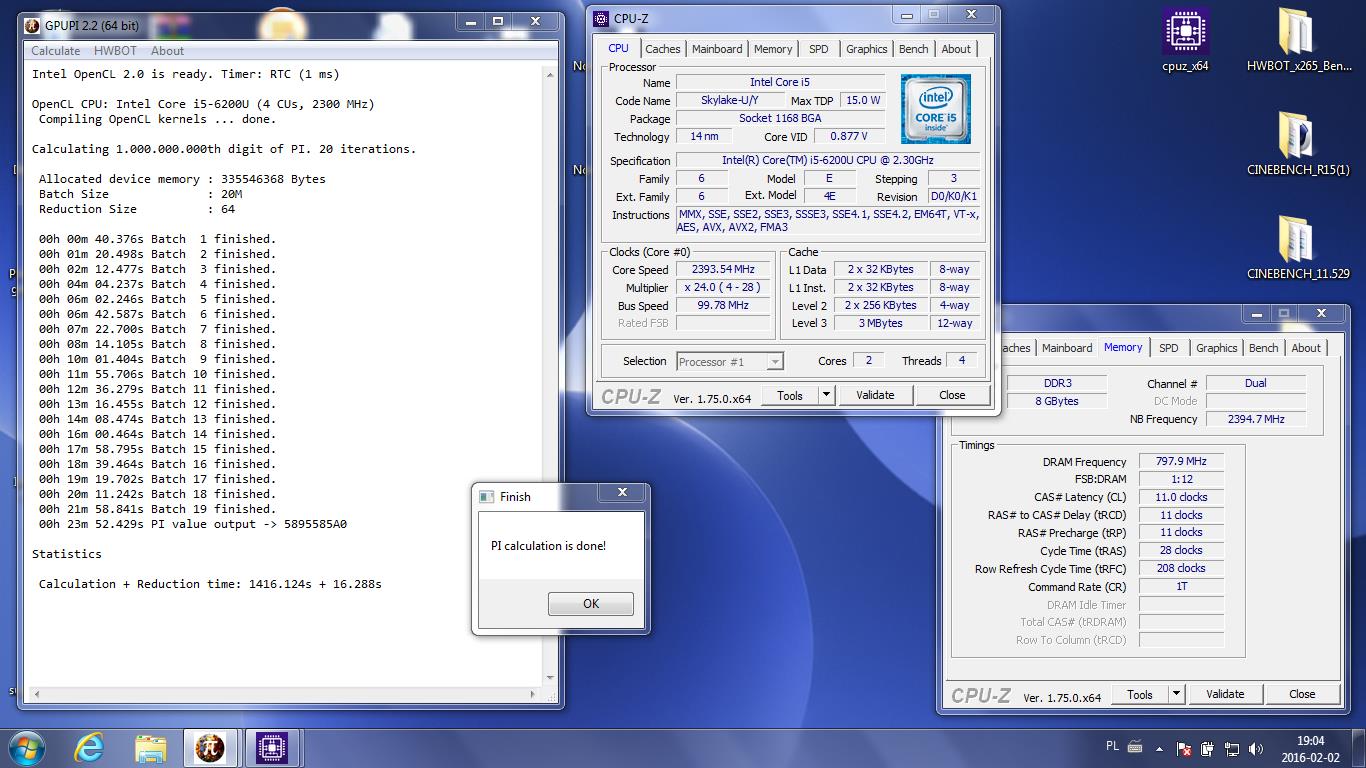Click the PI value output line 5895585A0
The image size is (1366, 768).
193,524
